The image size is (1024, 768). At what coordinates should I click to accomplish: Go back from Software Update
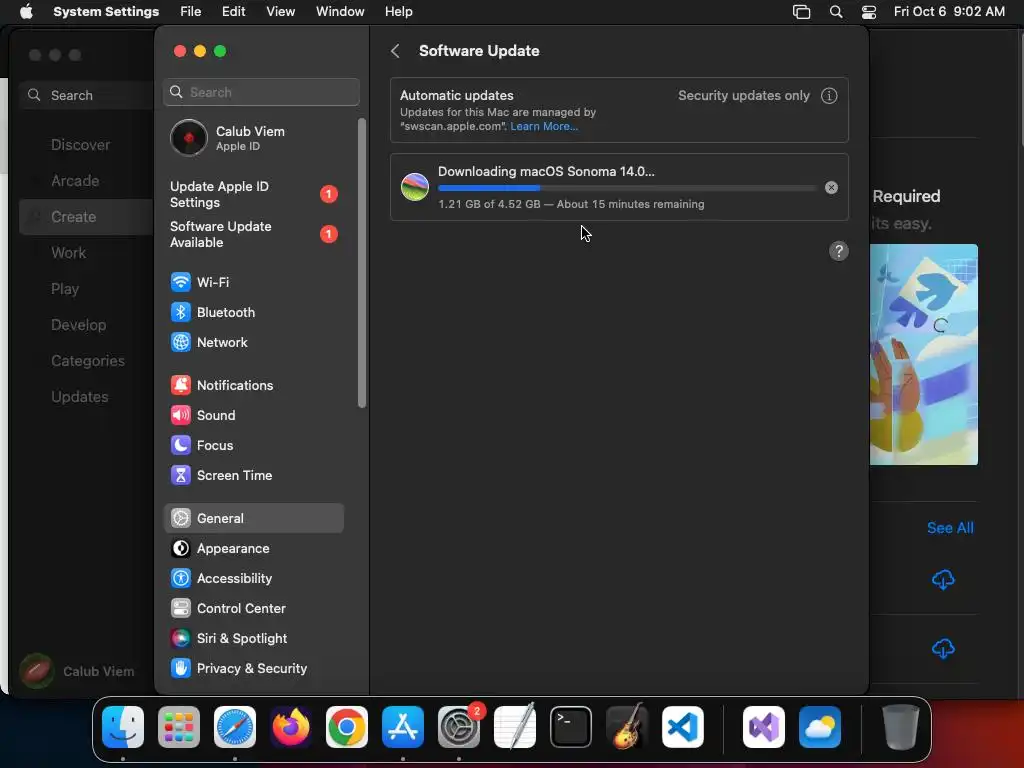[x=395, y=51]
